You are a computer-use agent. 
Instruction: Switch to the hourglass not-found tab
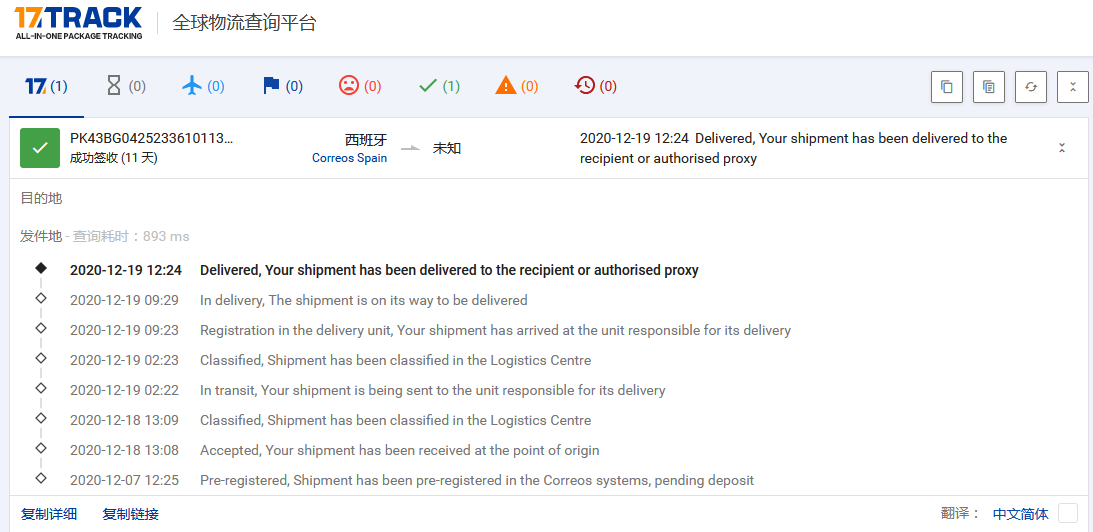click(x=126, y=87)
